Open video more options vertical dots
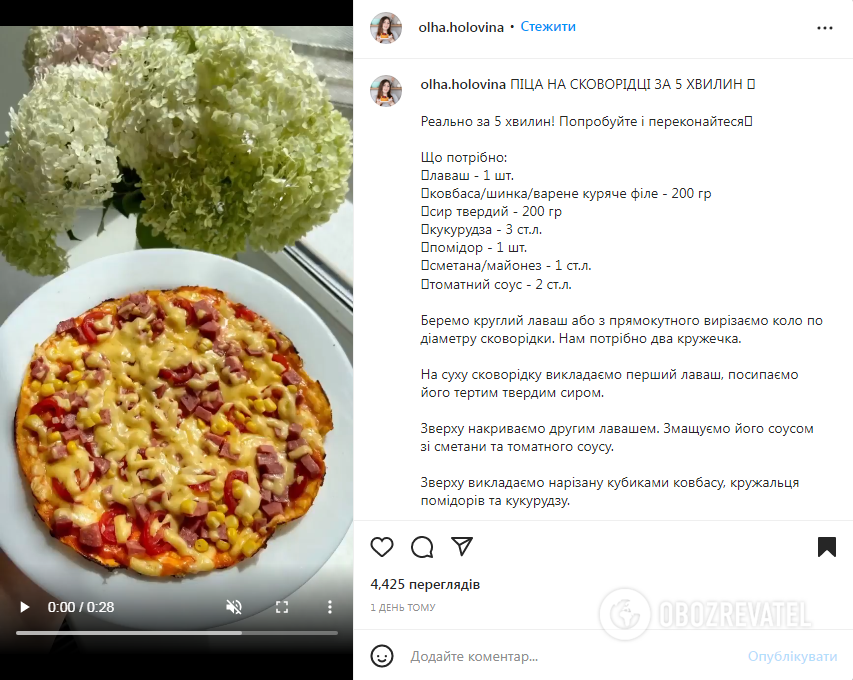 point(330,607)
